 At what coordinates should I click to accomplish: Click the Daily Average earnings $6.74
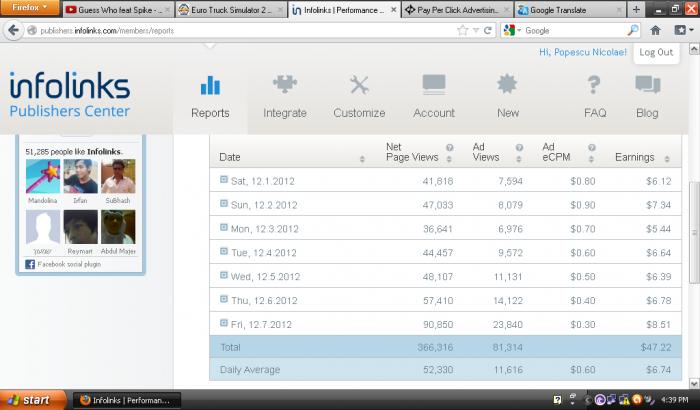658,370
